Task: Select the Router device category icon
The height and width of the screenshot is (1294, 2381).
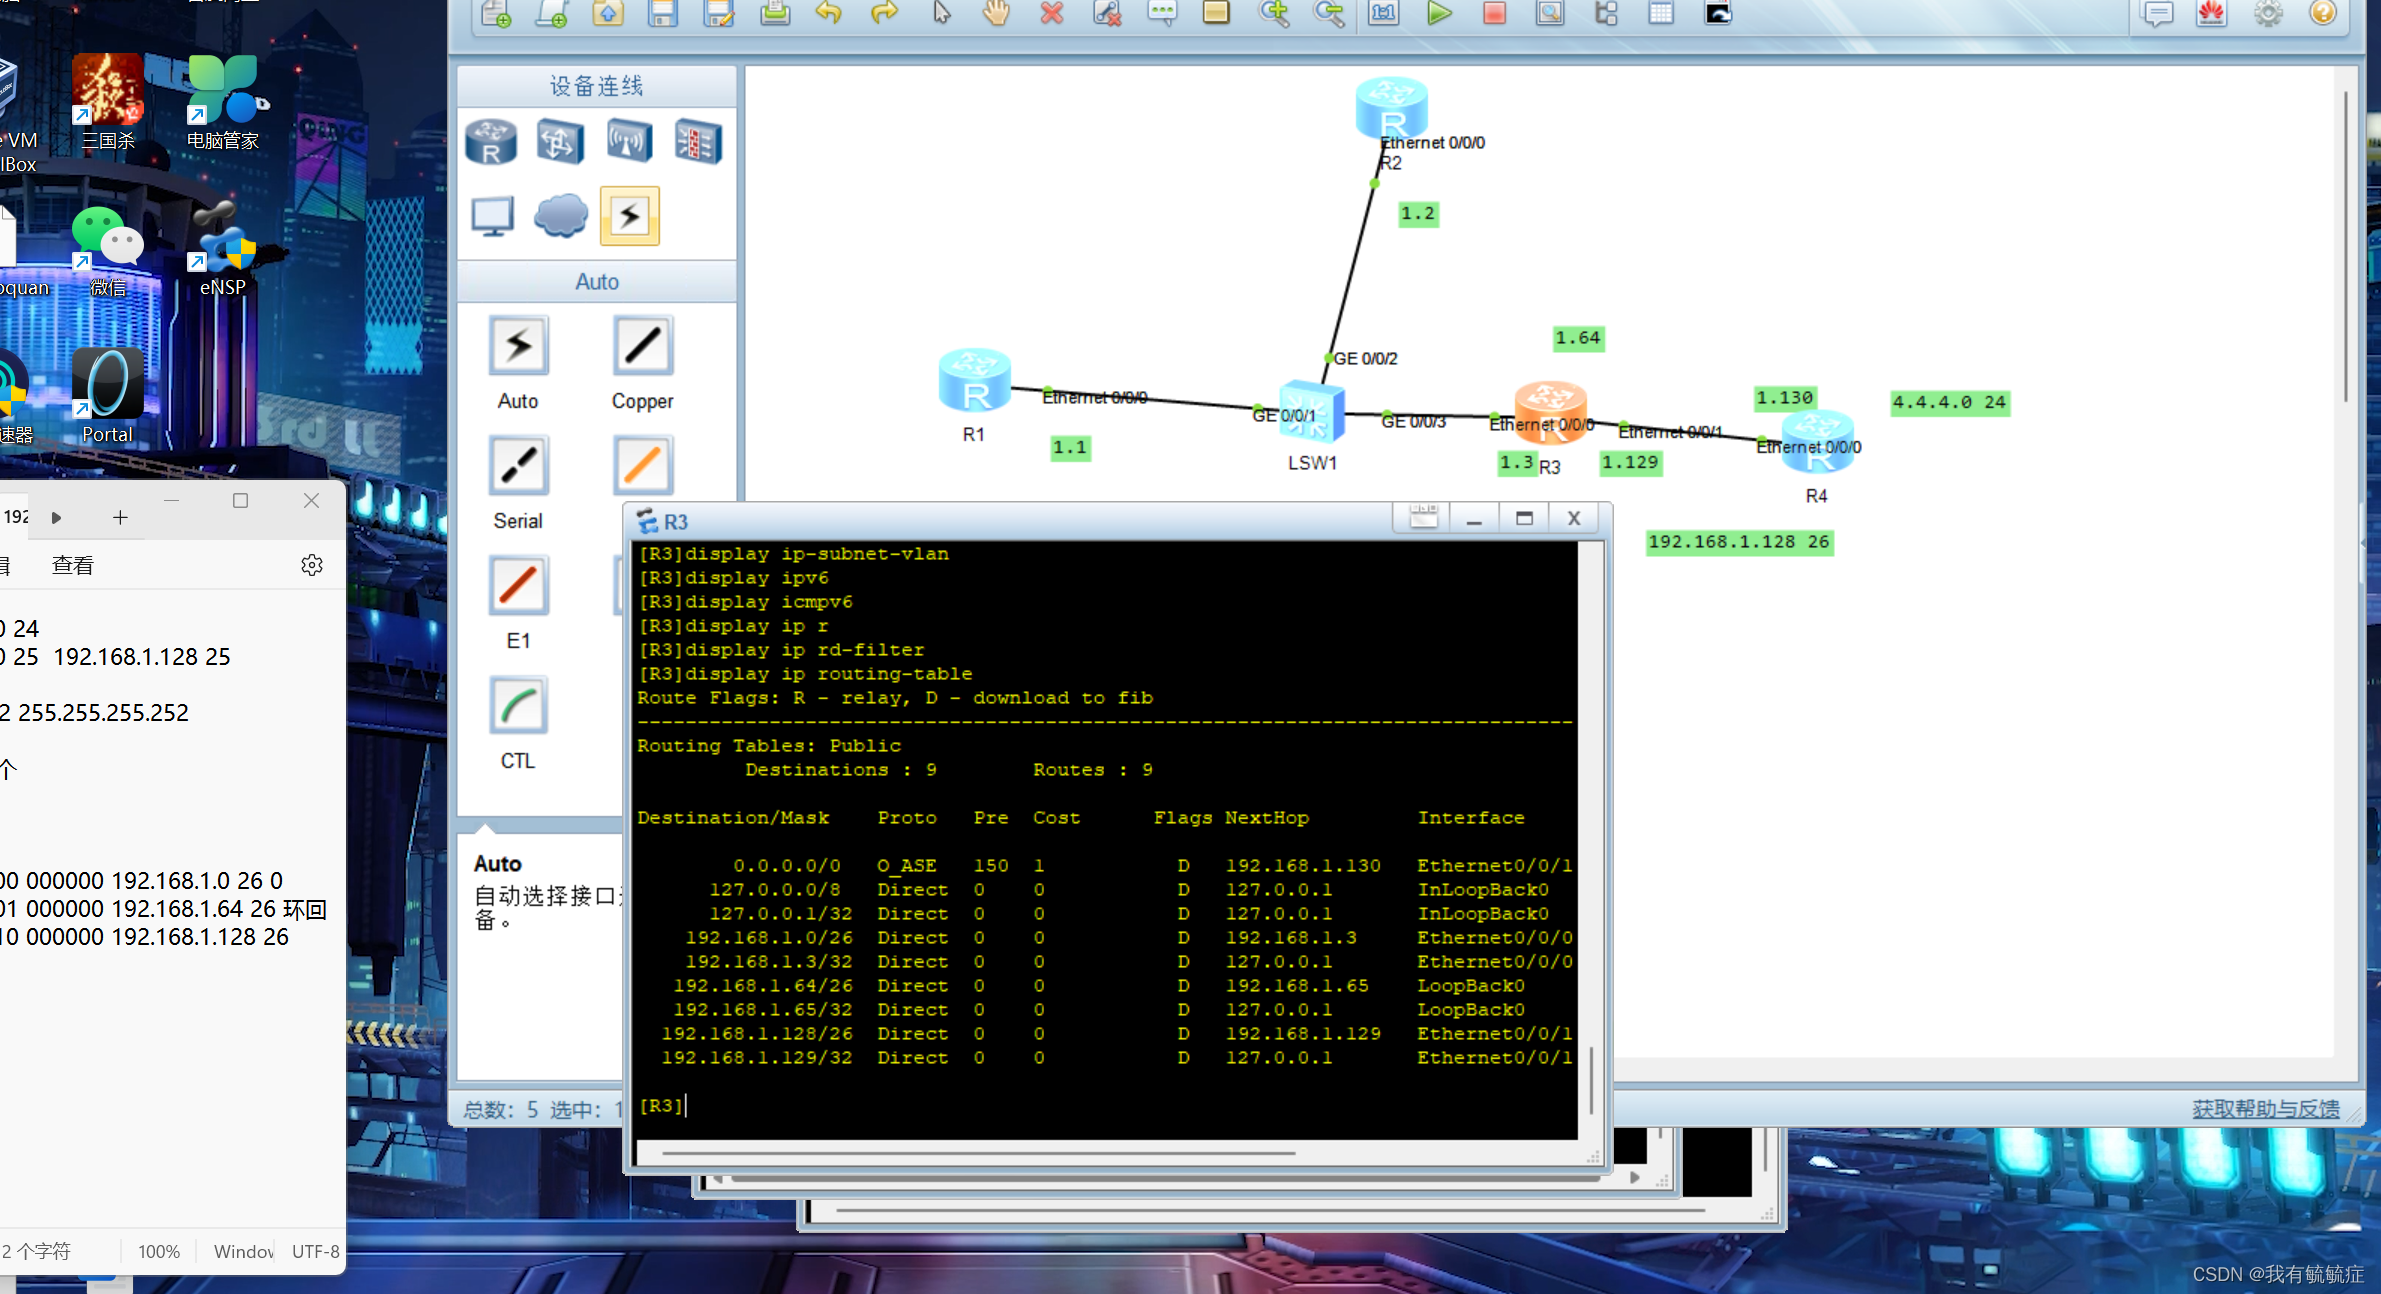Action: 491,141
